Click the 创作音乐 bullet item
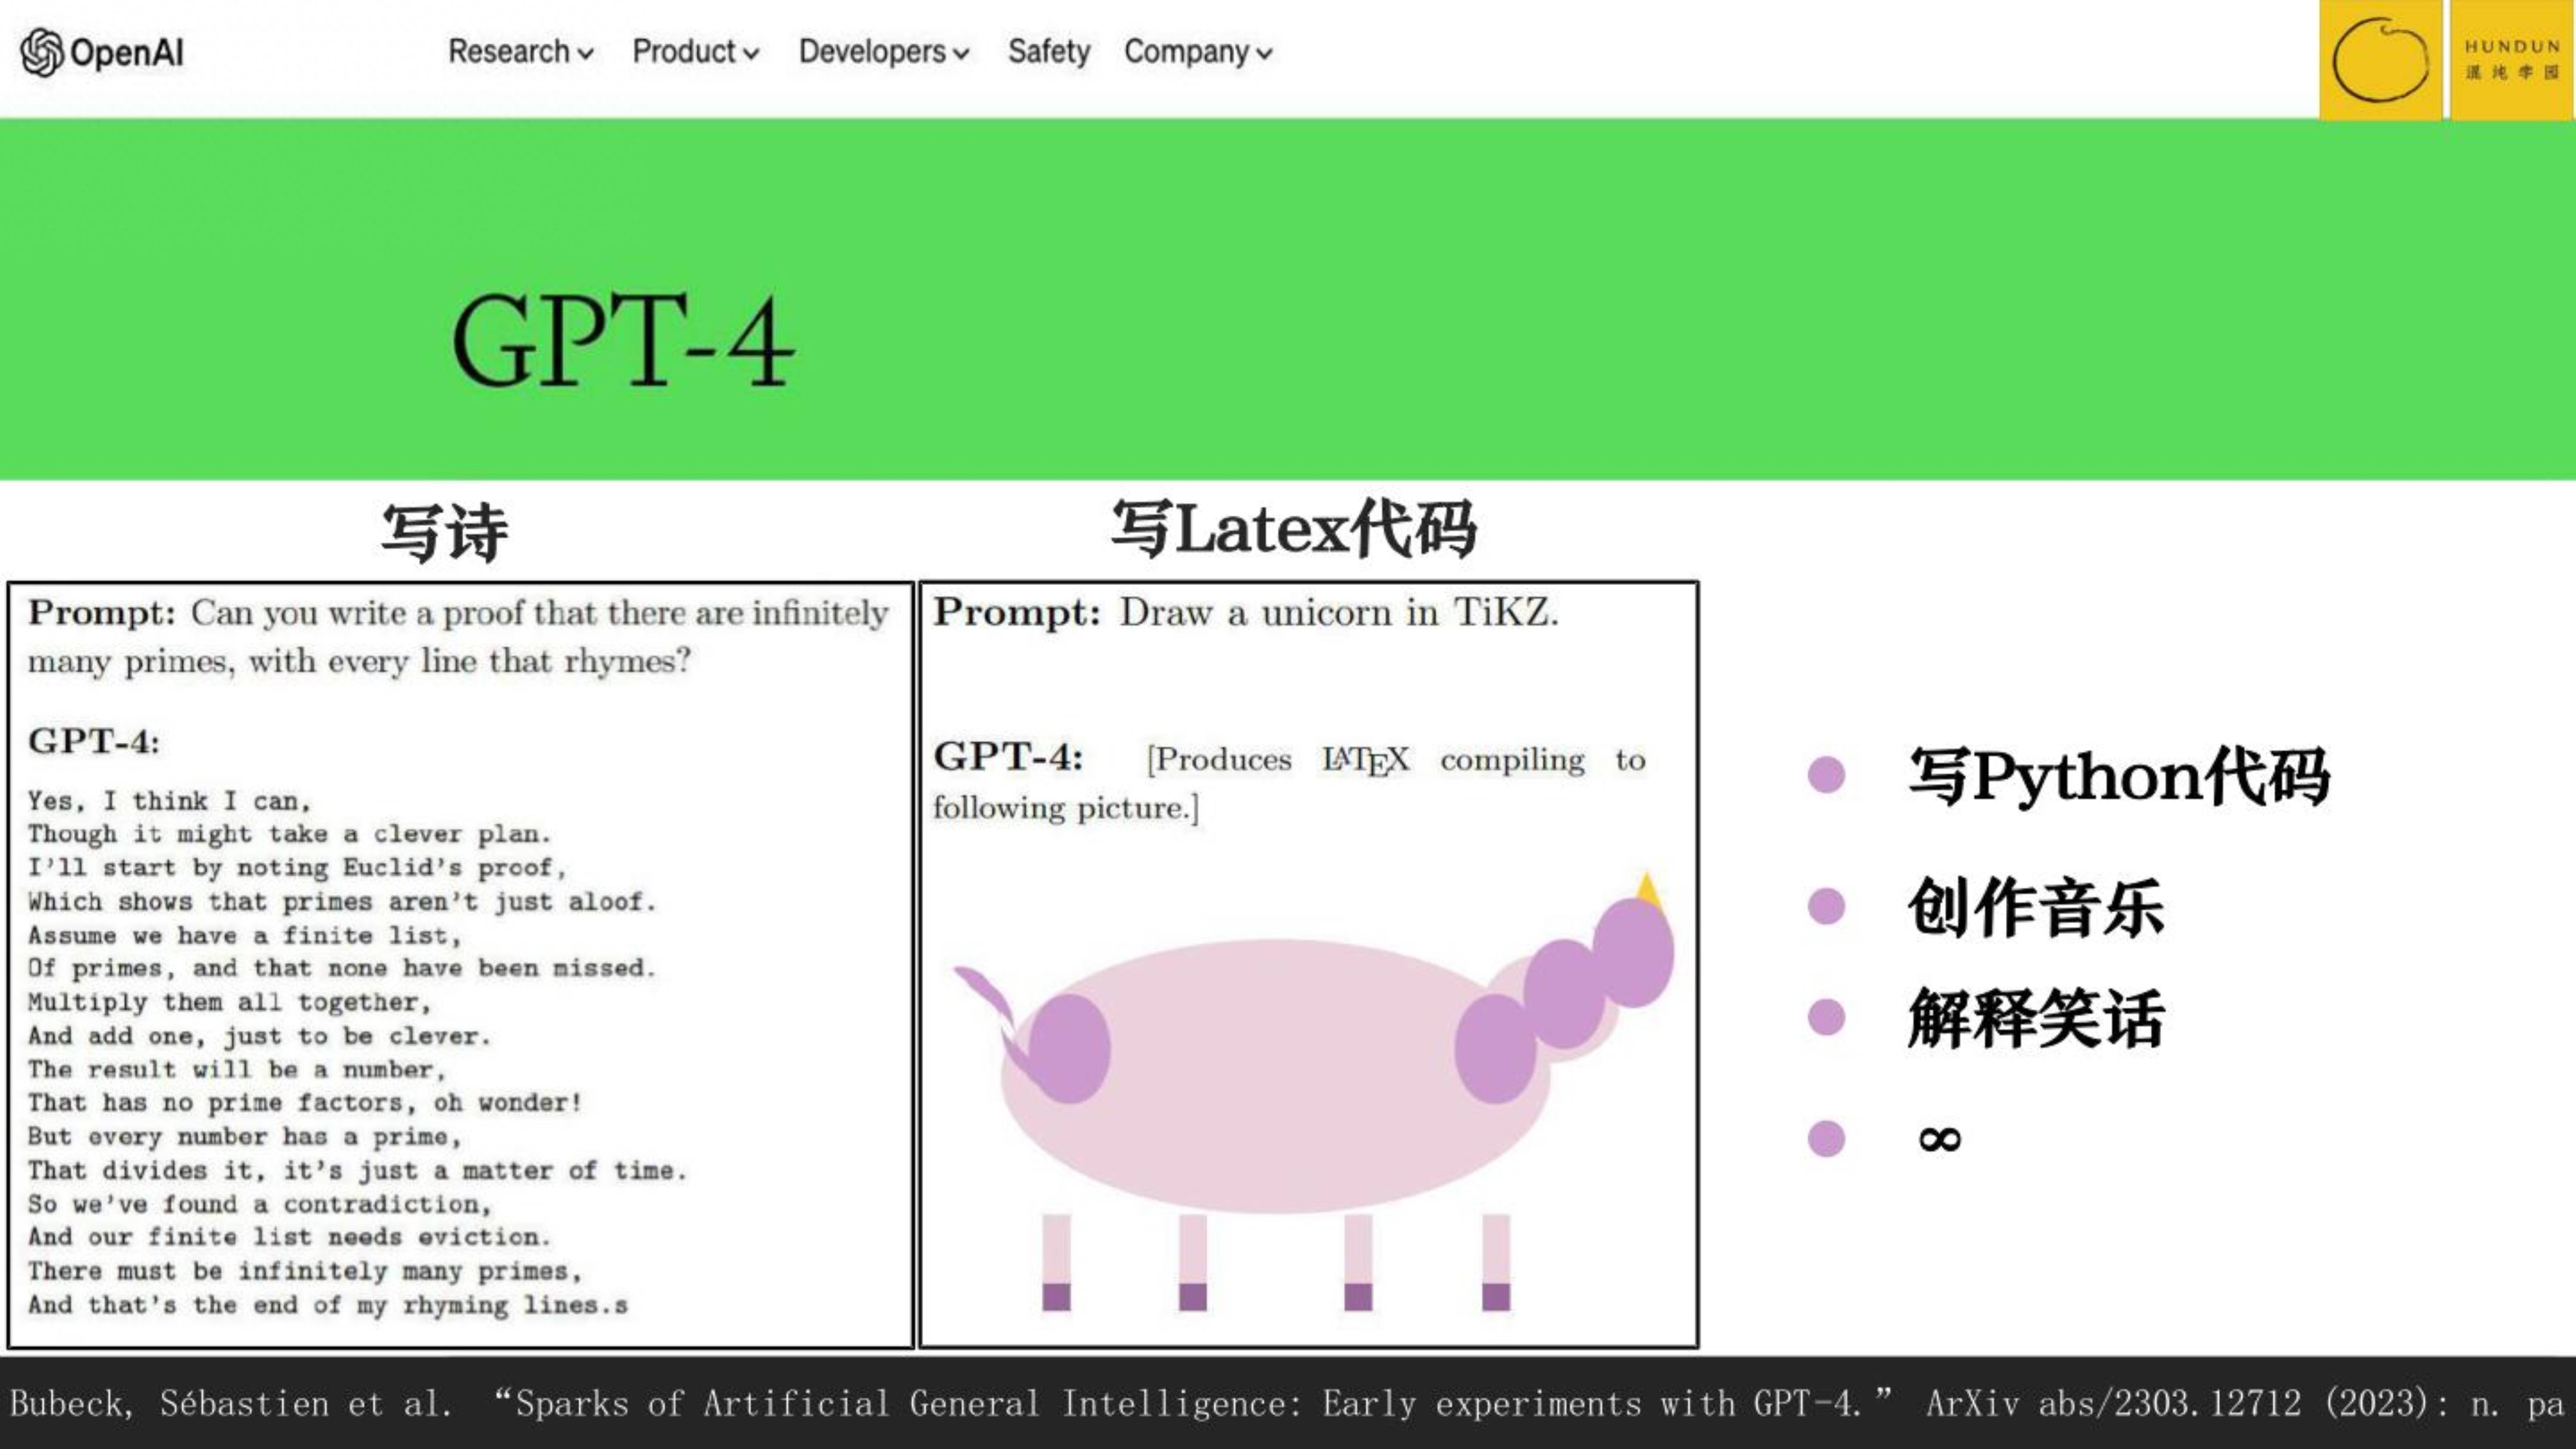The width and height of the screenshot is (2576, 1449). coord(2035,907)
